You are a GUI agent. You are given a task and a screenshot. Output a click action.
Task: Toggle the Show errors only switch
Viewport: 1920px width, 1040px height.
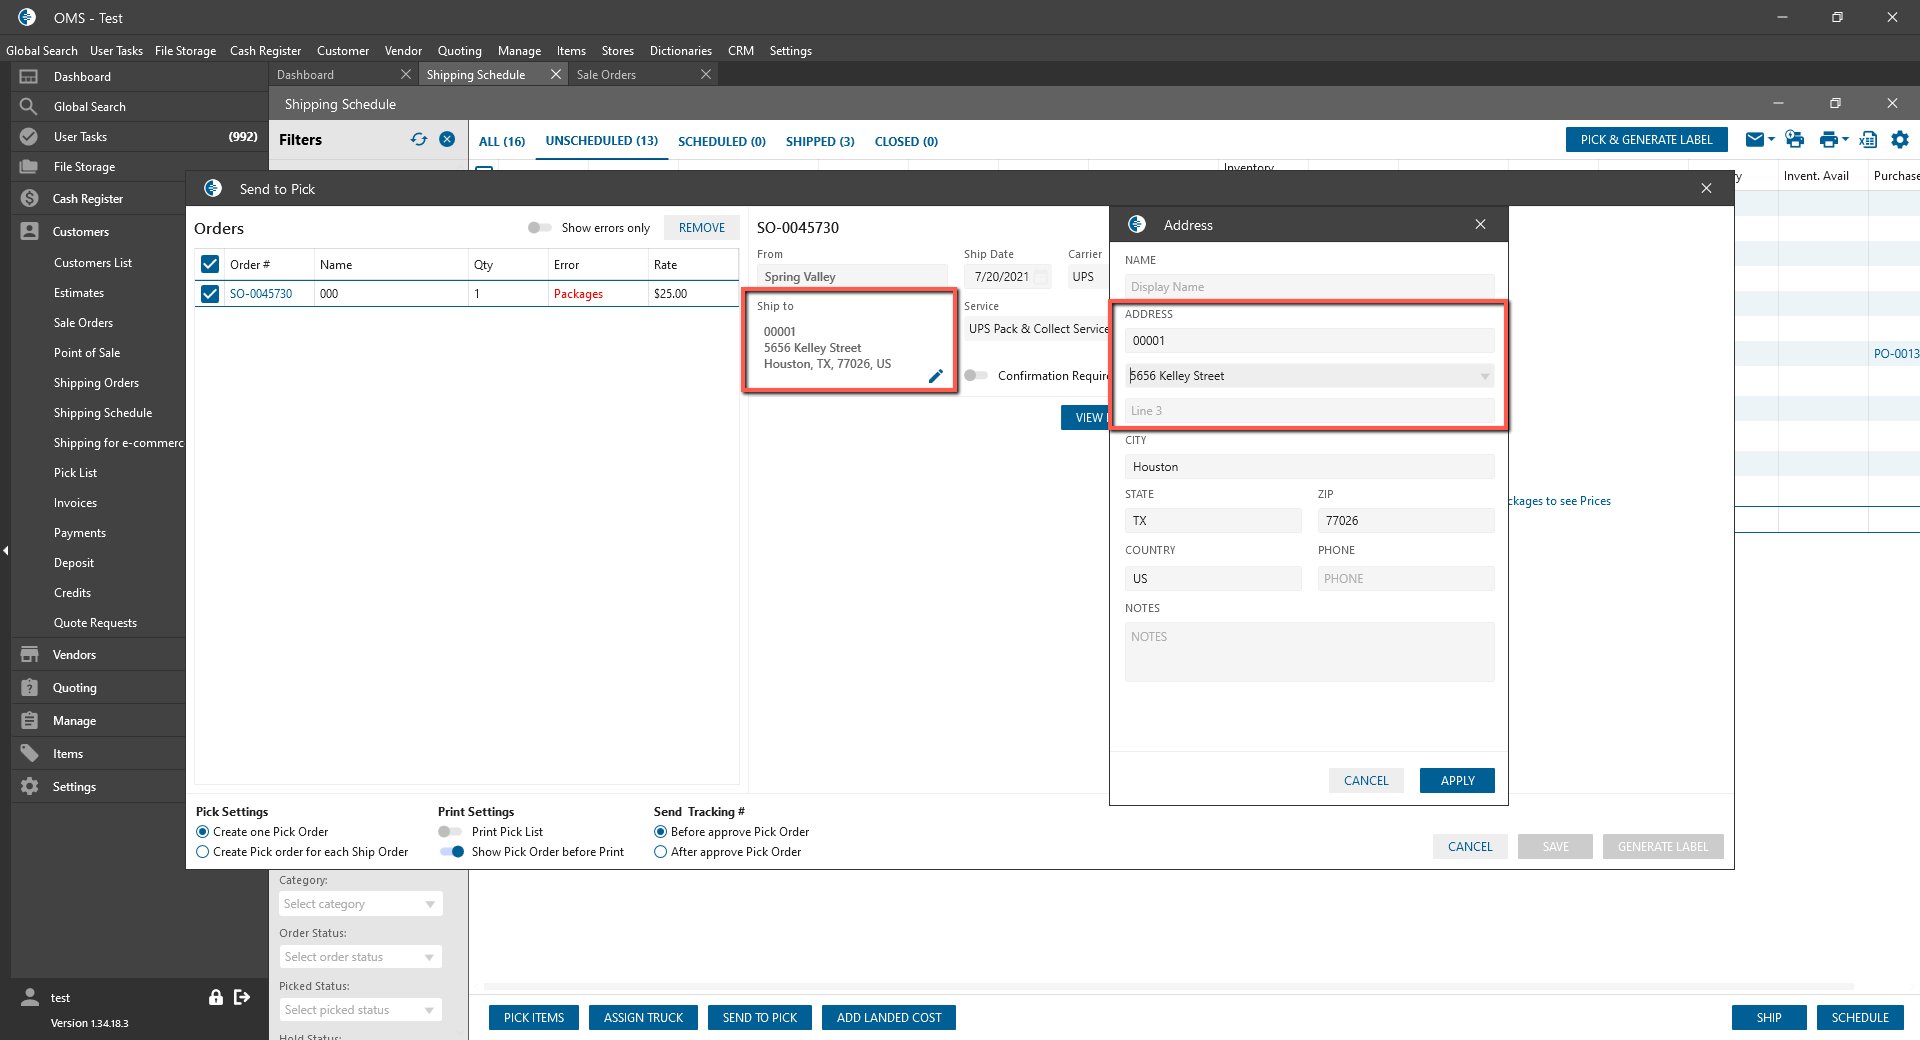click(540, 228)
